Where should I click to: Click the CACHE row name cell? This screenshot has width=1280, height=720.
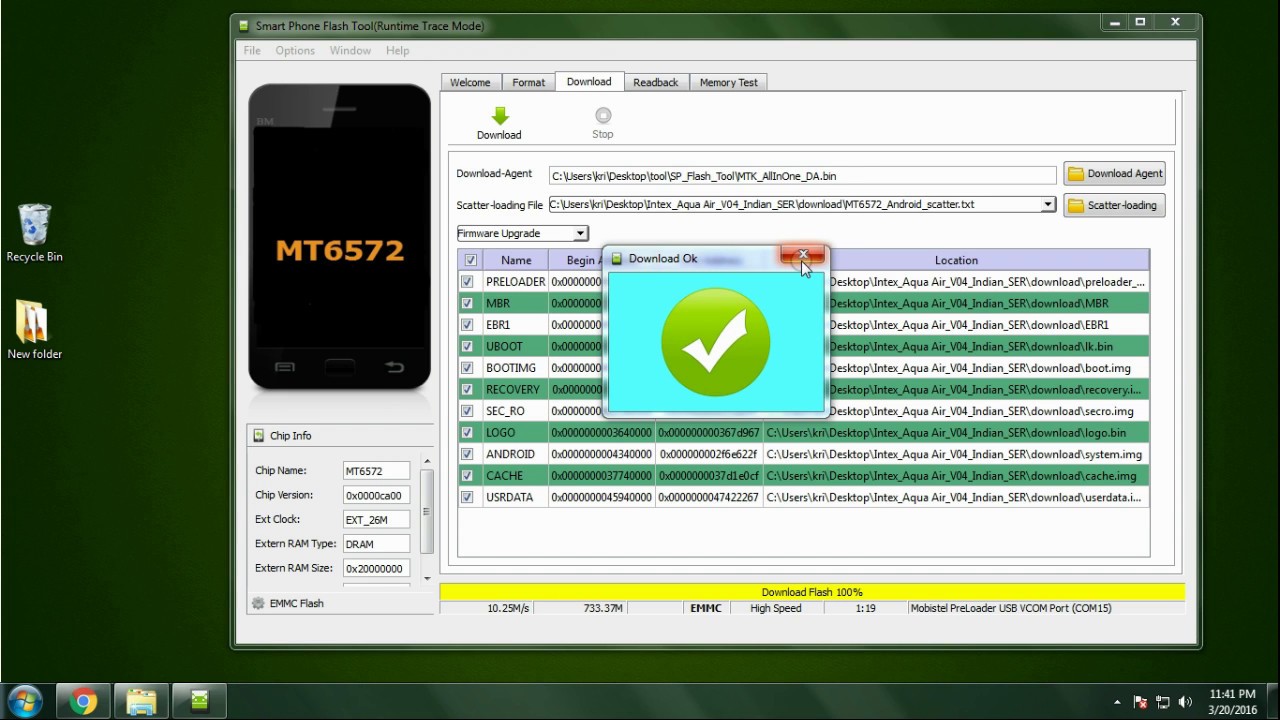click(x=516, y=476)
